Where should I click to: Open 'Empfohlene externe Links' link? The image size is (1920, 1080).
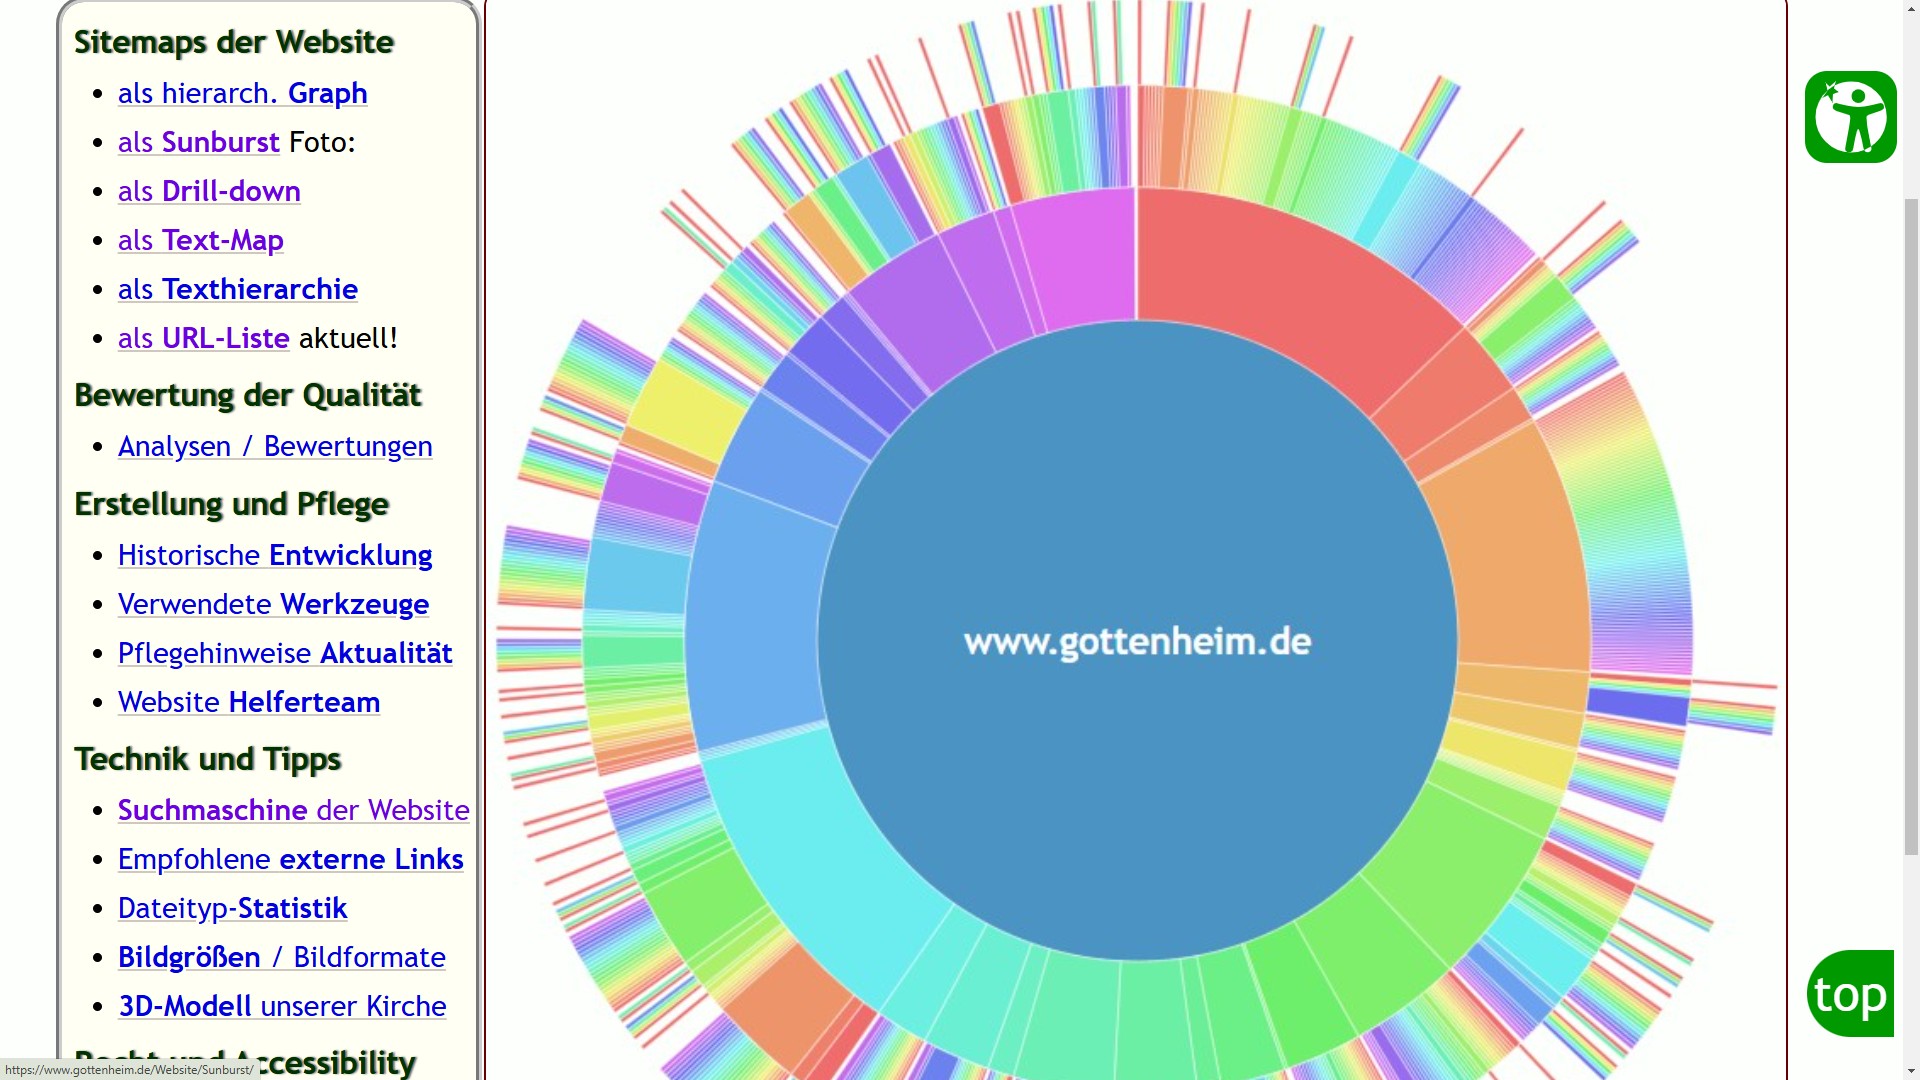pyautogui.click(x=290, y=859)
